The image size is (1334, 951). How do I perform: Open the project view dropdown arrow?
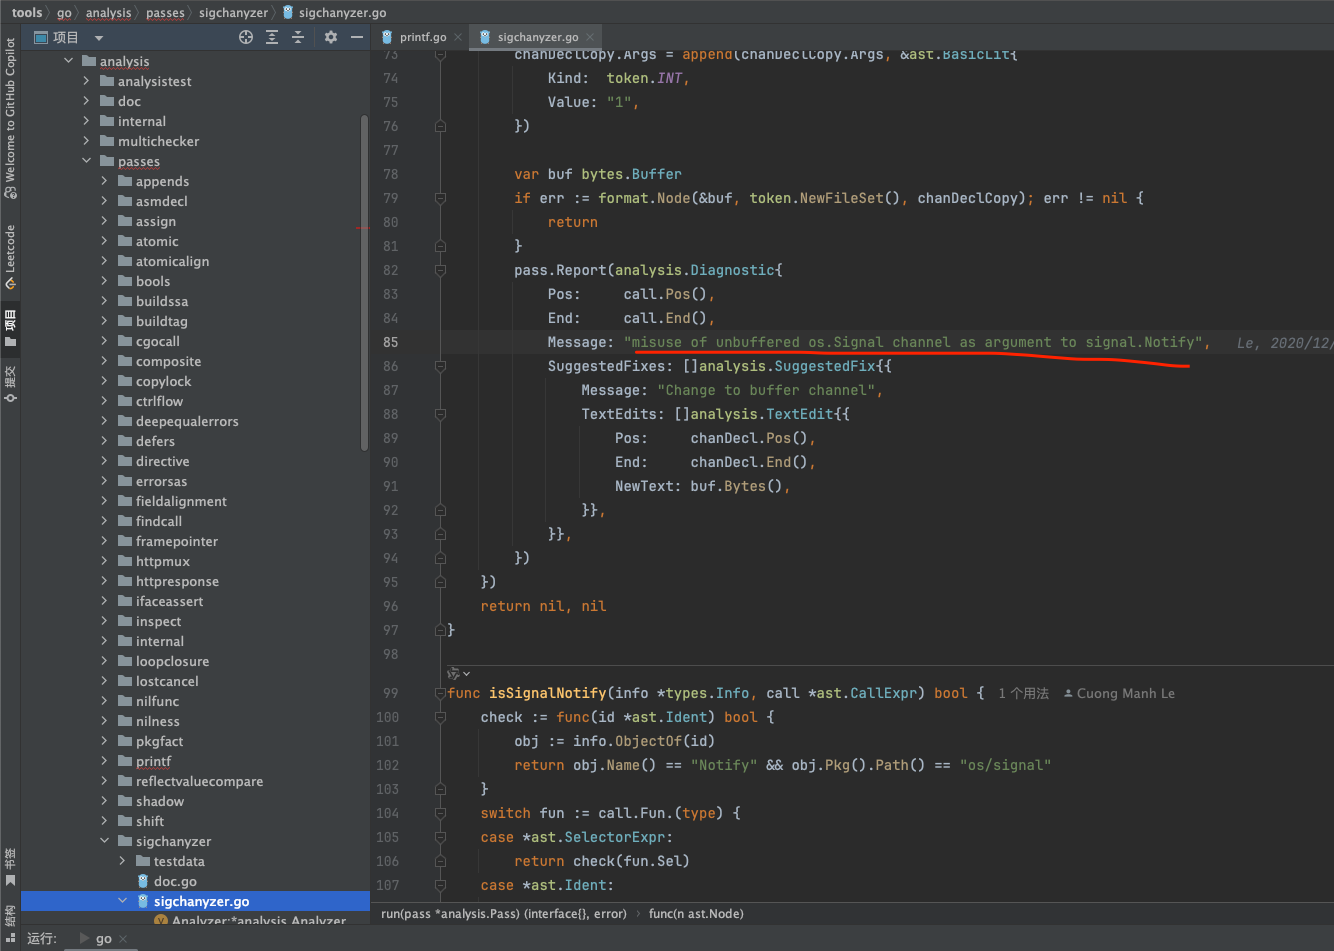pos(99,38)
